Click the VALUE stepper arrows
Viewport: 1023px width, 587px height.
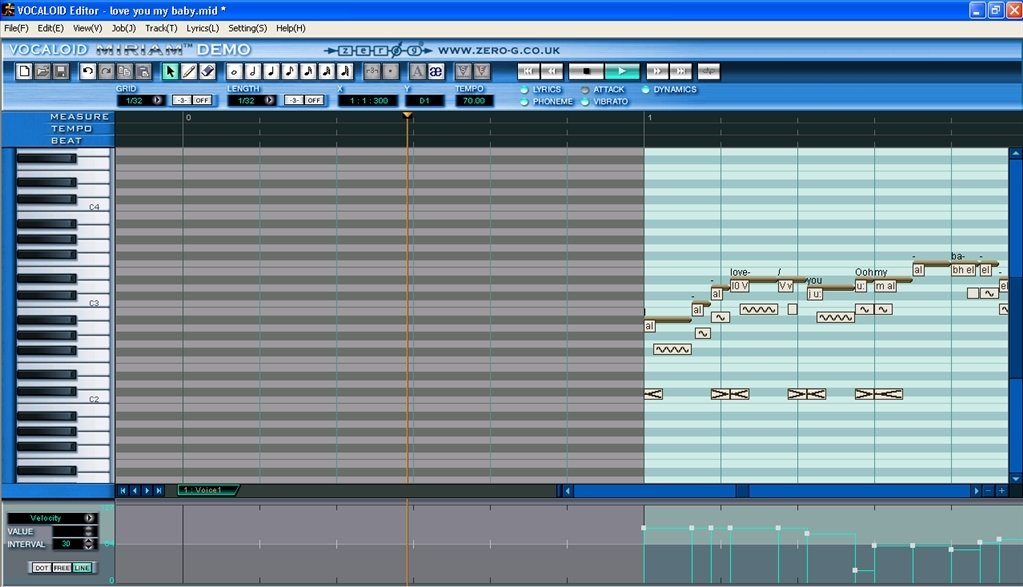click(x=89, y=532)
